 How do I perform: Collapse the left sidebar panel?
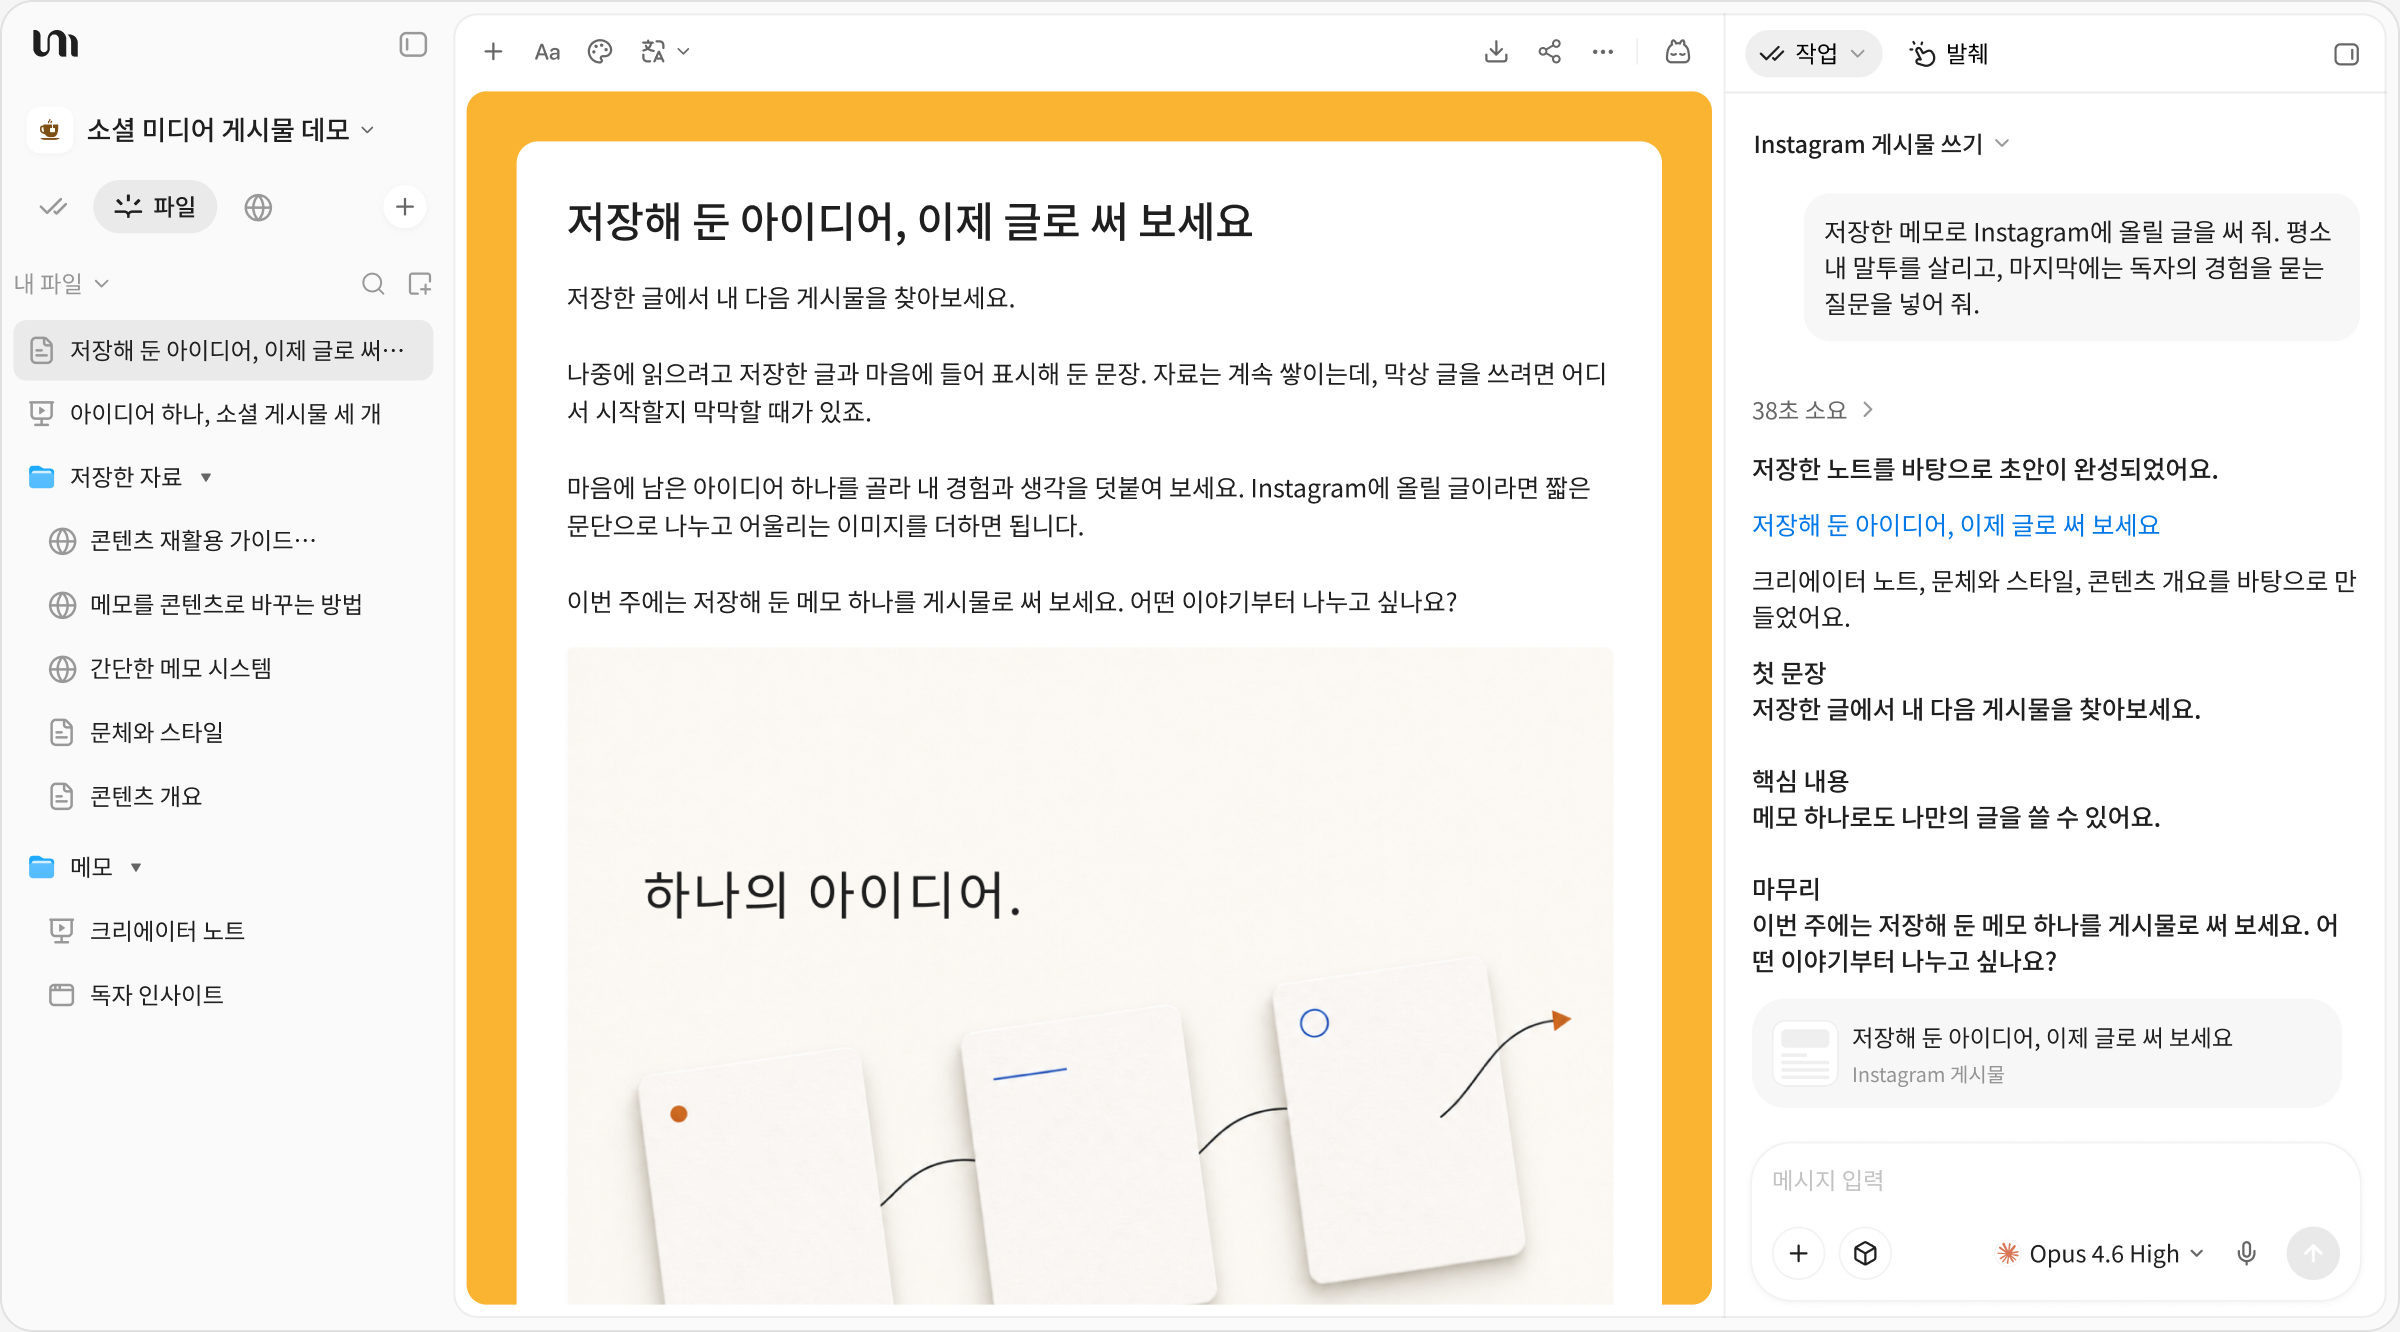(413, 45)
